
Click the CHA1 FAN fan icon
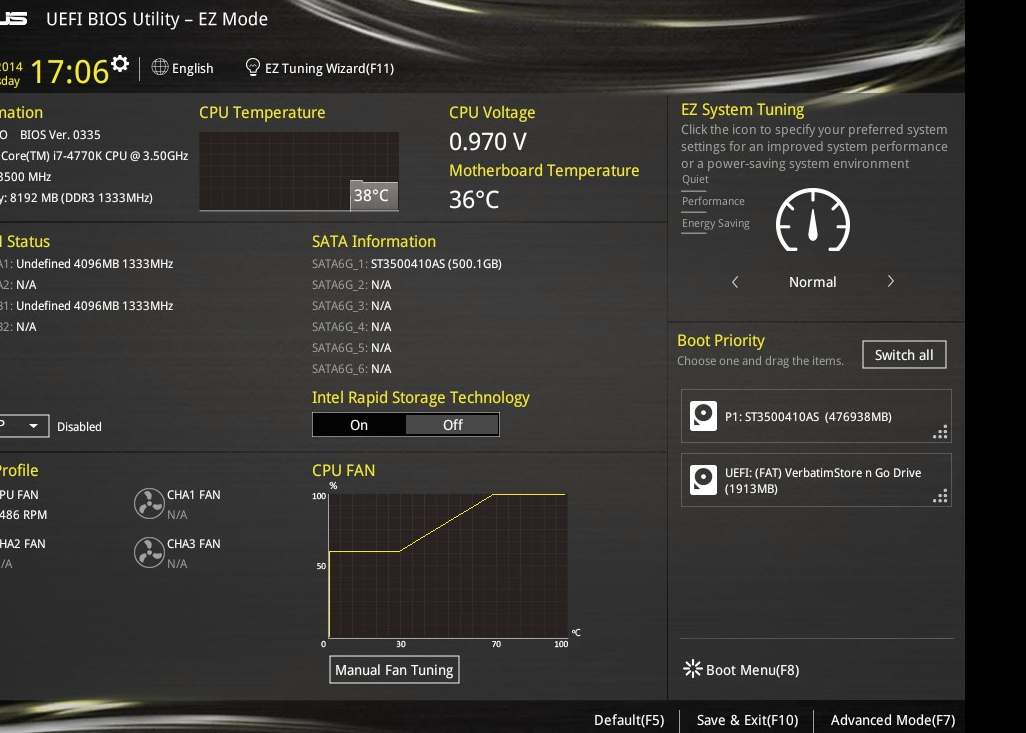[x=149, y=504]
